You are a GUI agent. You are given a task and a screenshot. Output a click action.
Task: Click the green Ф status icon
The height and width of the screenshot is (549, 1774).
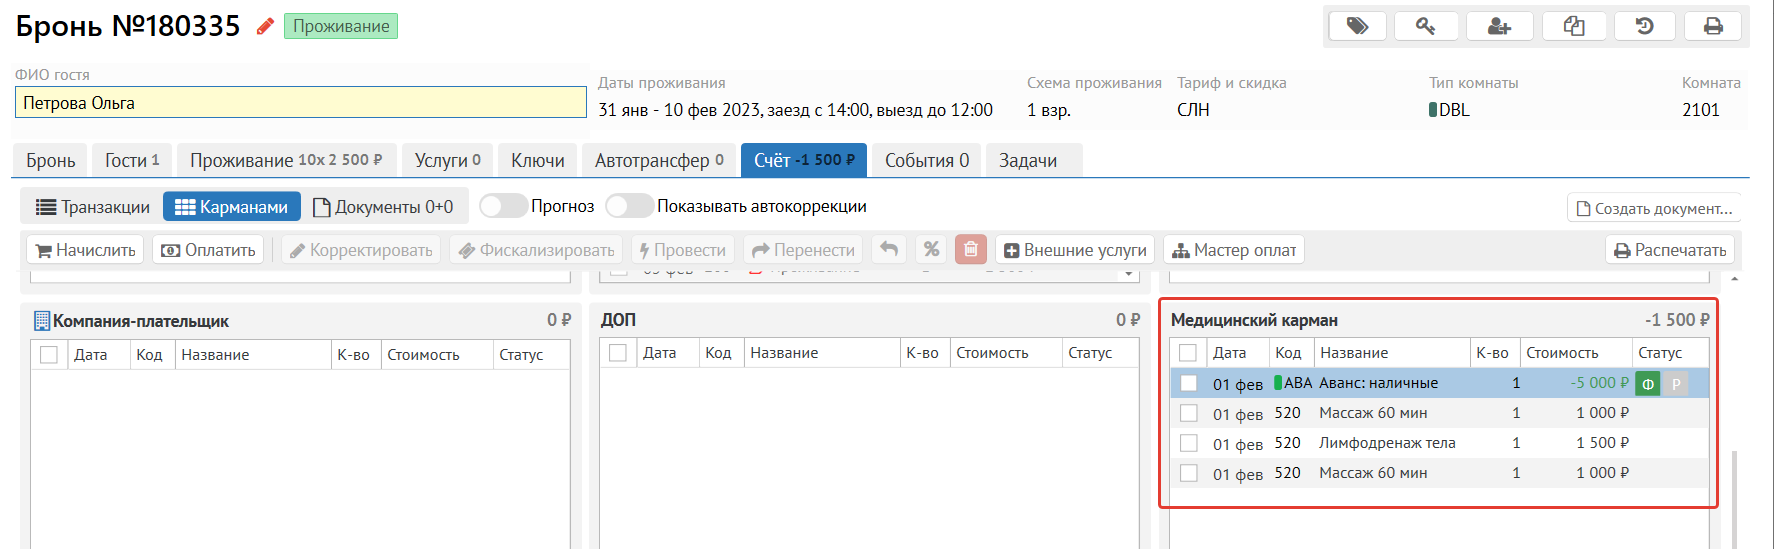pos(1648,384)
